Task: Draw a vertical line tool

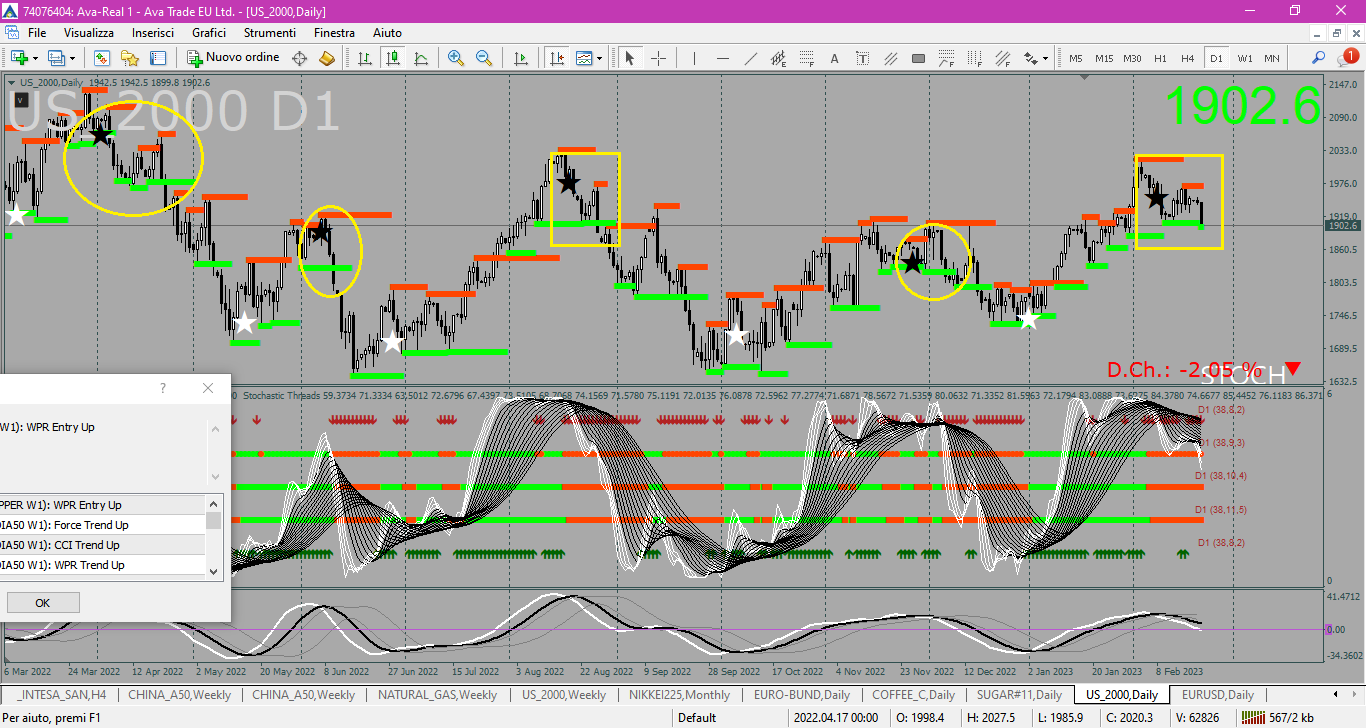Action: (694, 58)
